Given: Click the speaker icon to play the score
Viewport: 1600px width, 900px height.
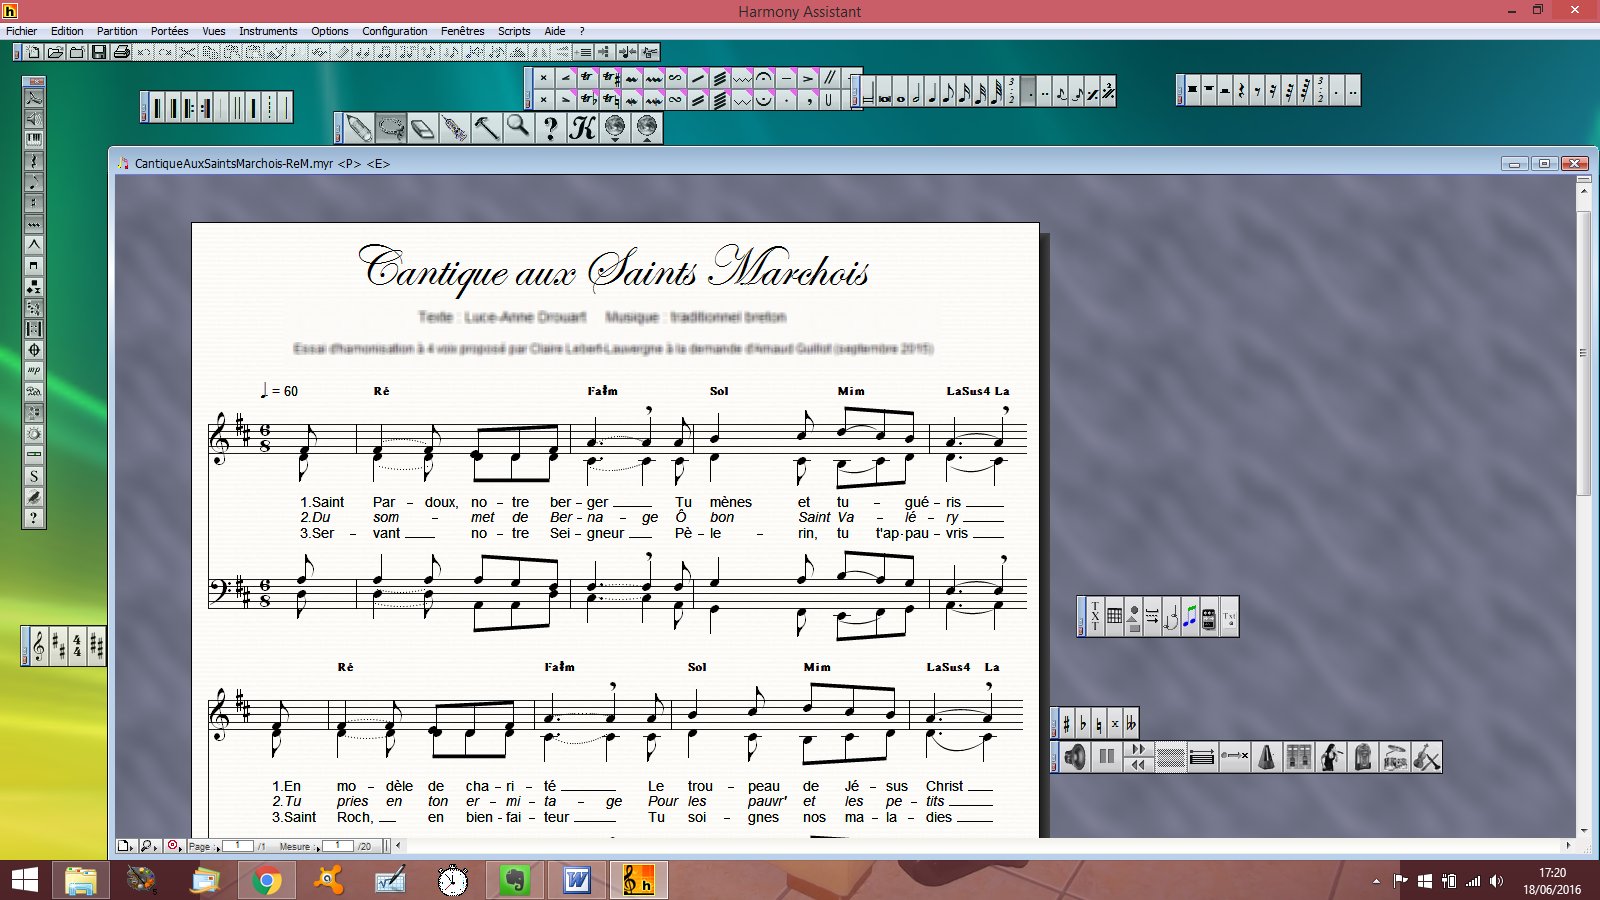Looking at the screenshot, I should tap(1074, 757).
